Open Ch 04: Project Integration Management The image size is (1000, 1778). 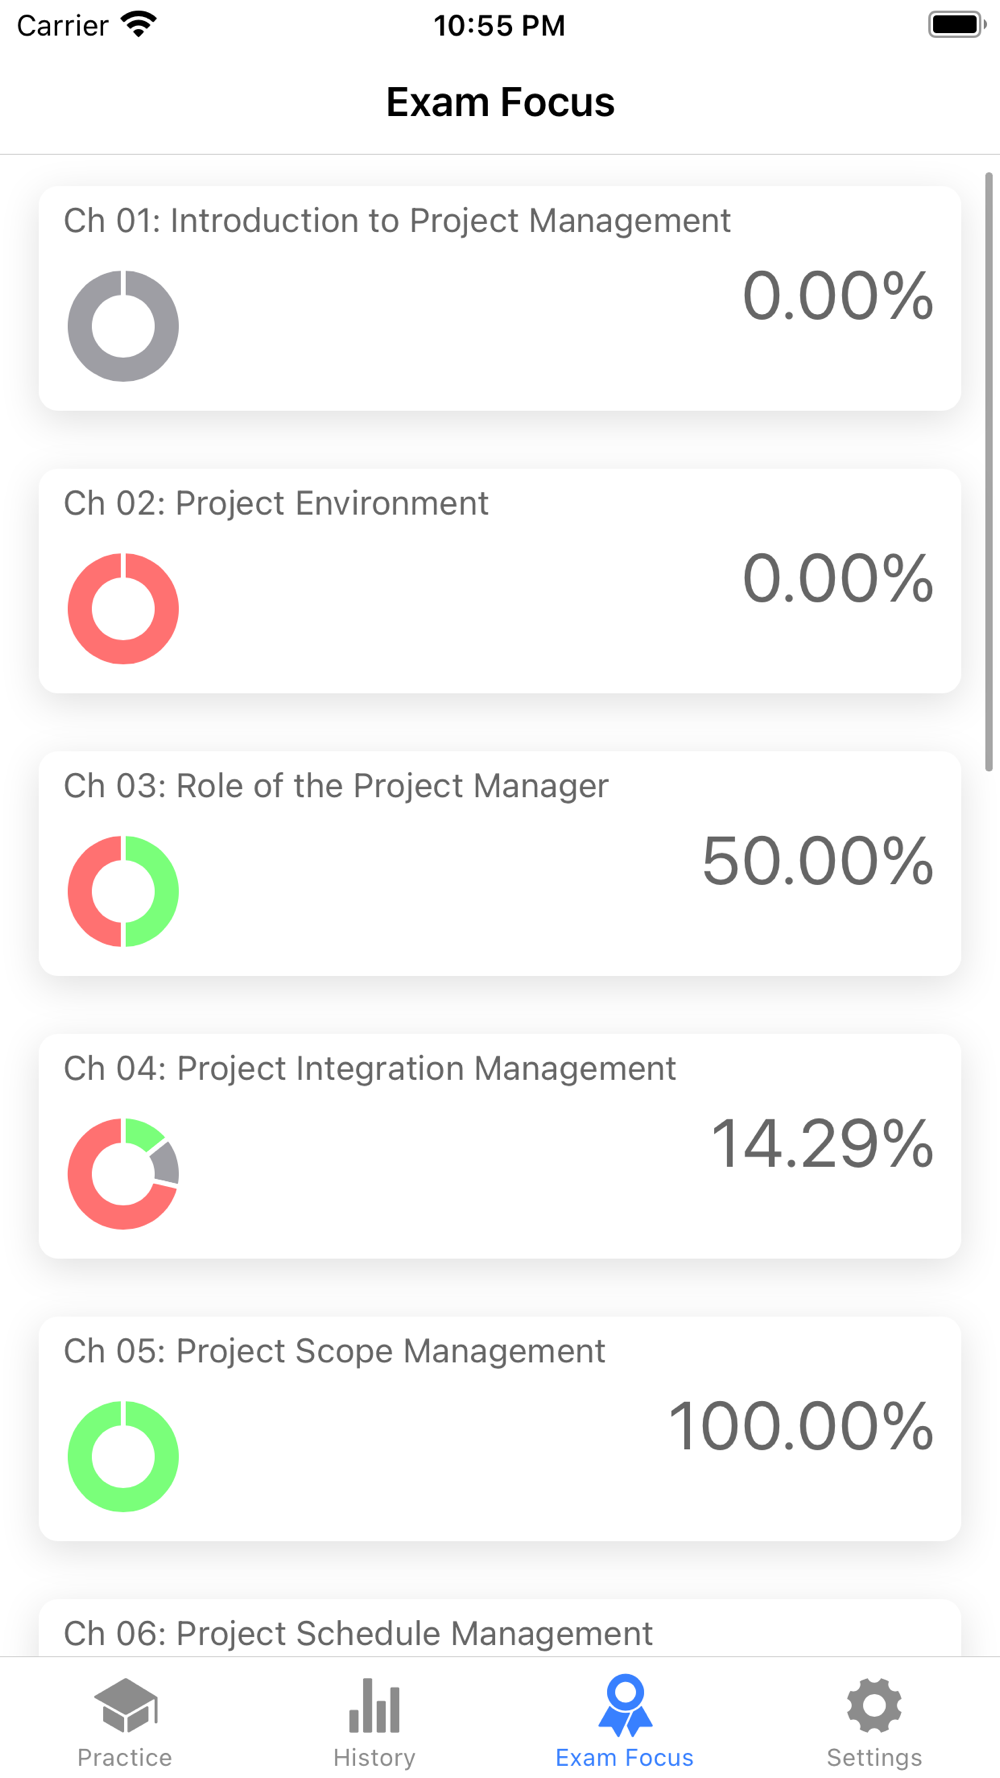pos(500,1146)
